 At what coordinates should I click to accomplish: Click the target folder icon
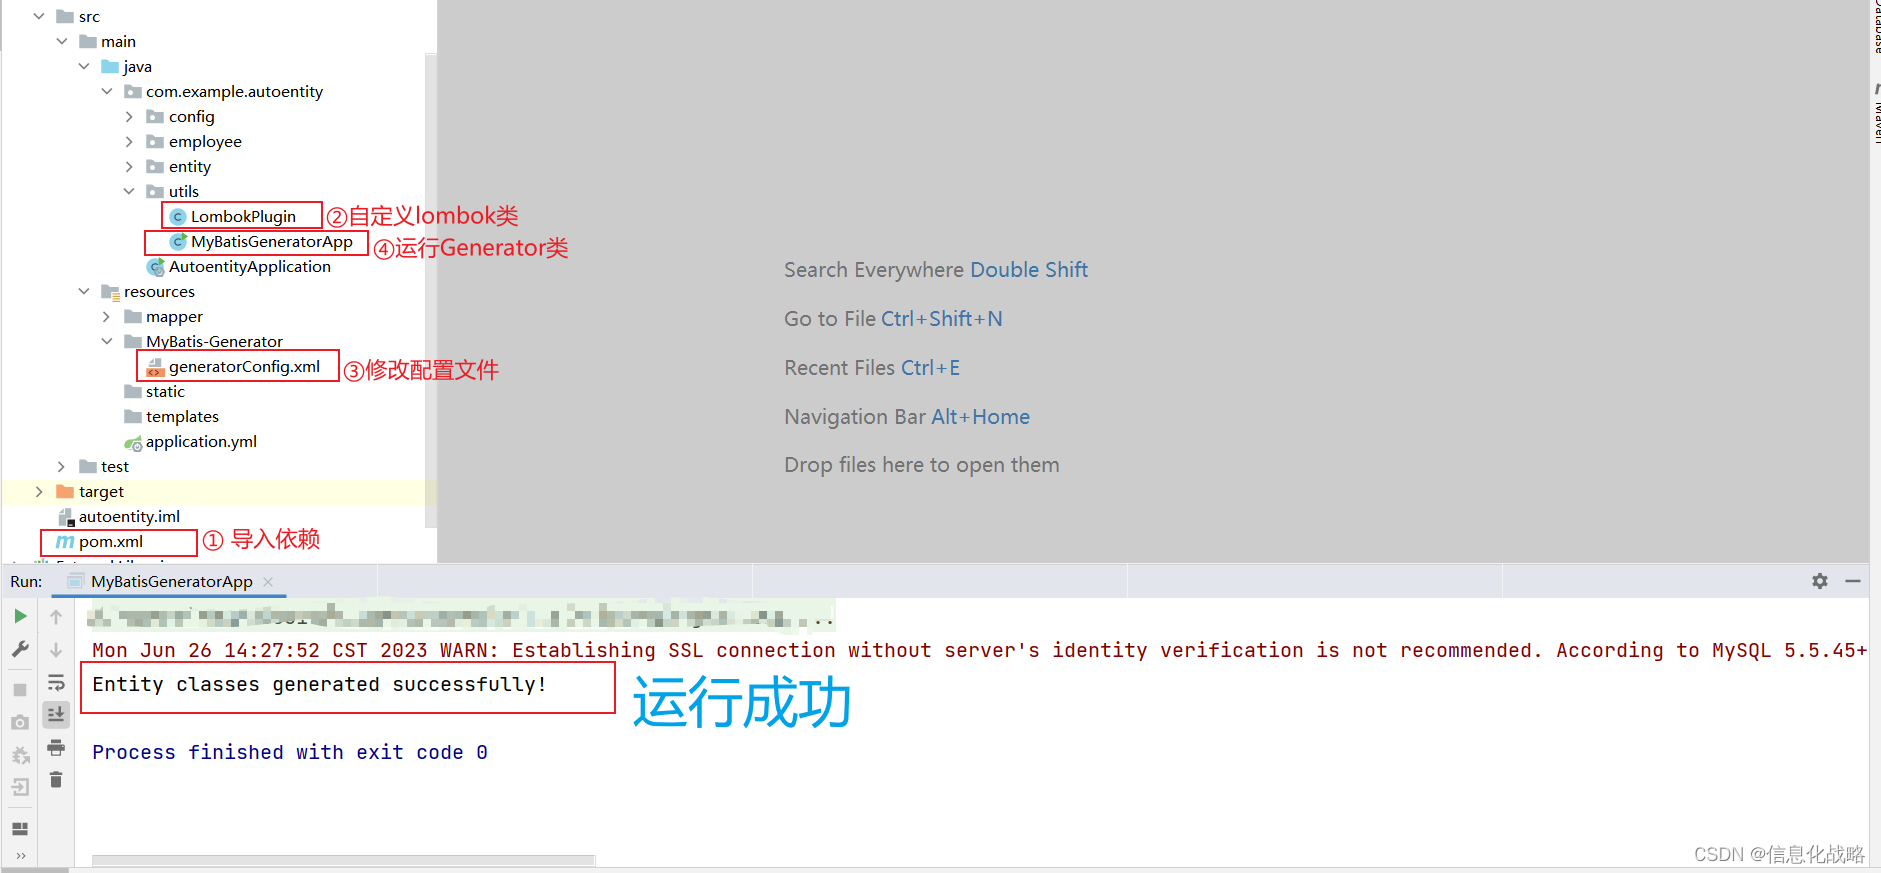pyautogui.click(x=65, y=491)
